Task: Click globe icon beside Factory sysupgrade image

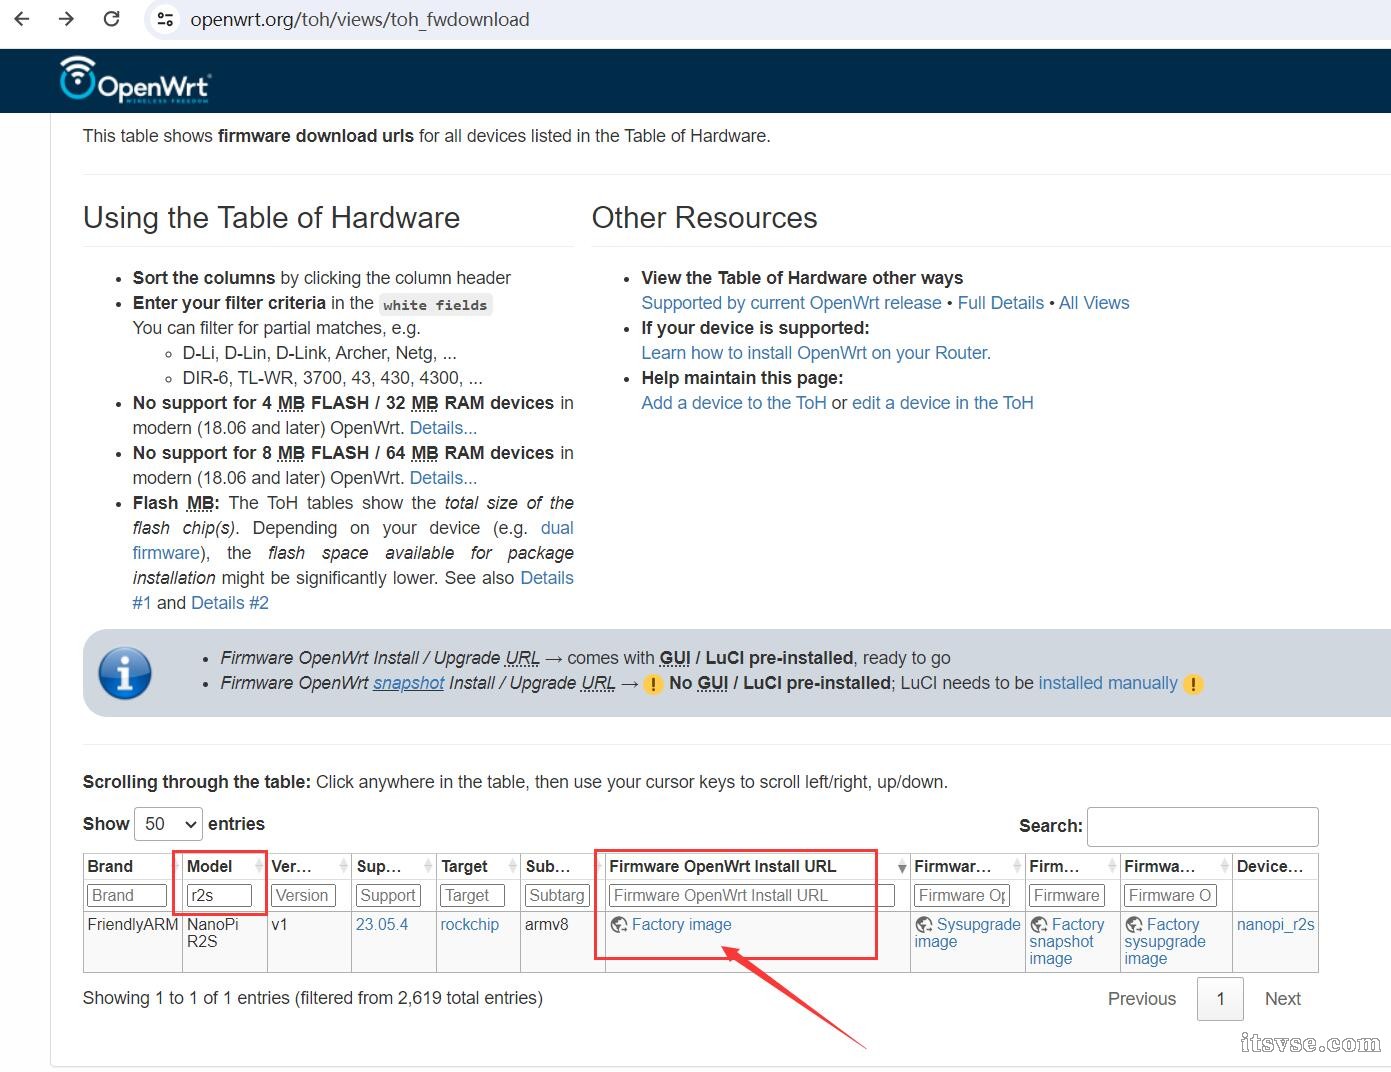Action: coord(1134,925)
